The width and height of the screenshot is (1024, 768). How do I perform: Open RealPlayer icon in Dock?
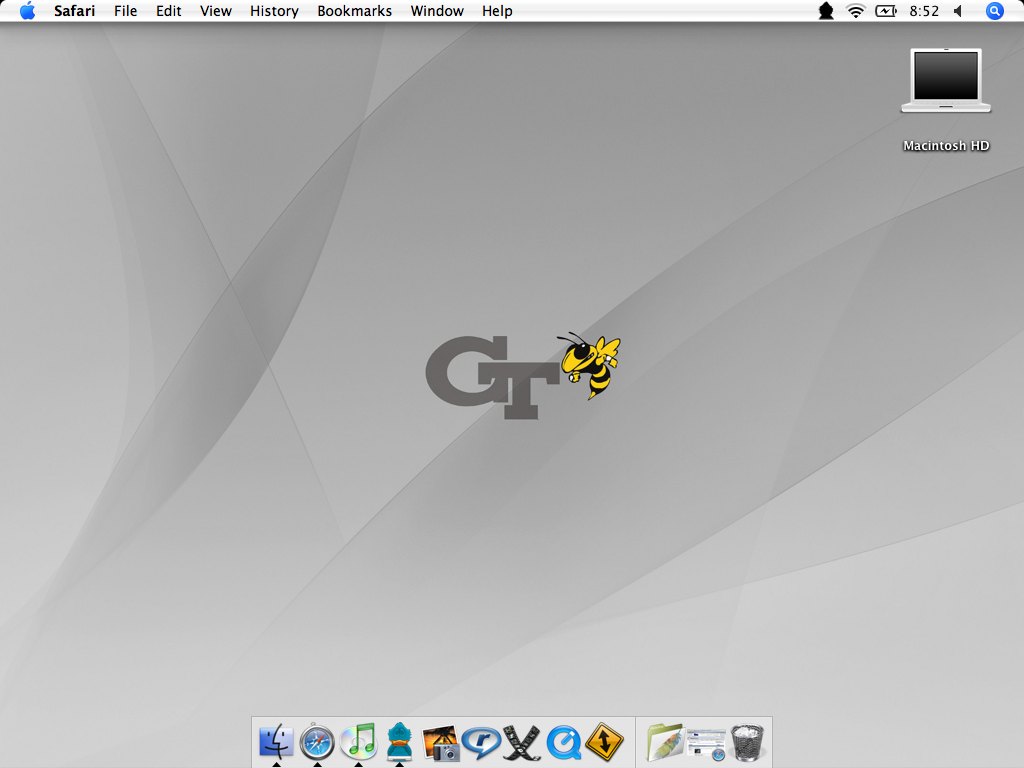tap(481, 743)
